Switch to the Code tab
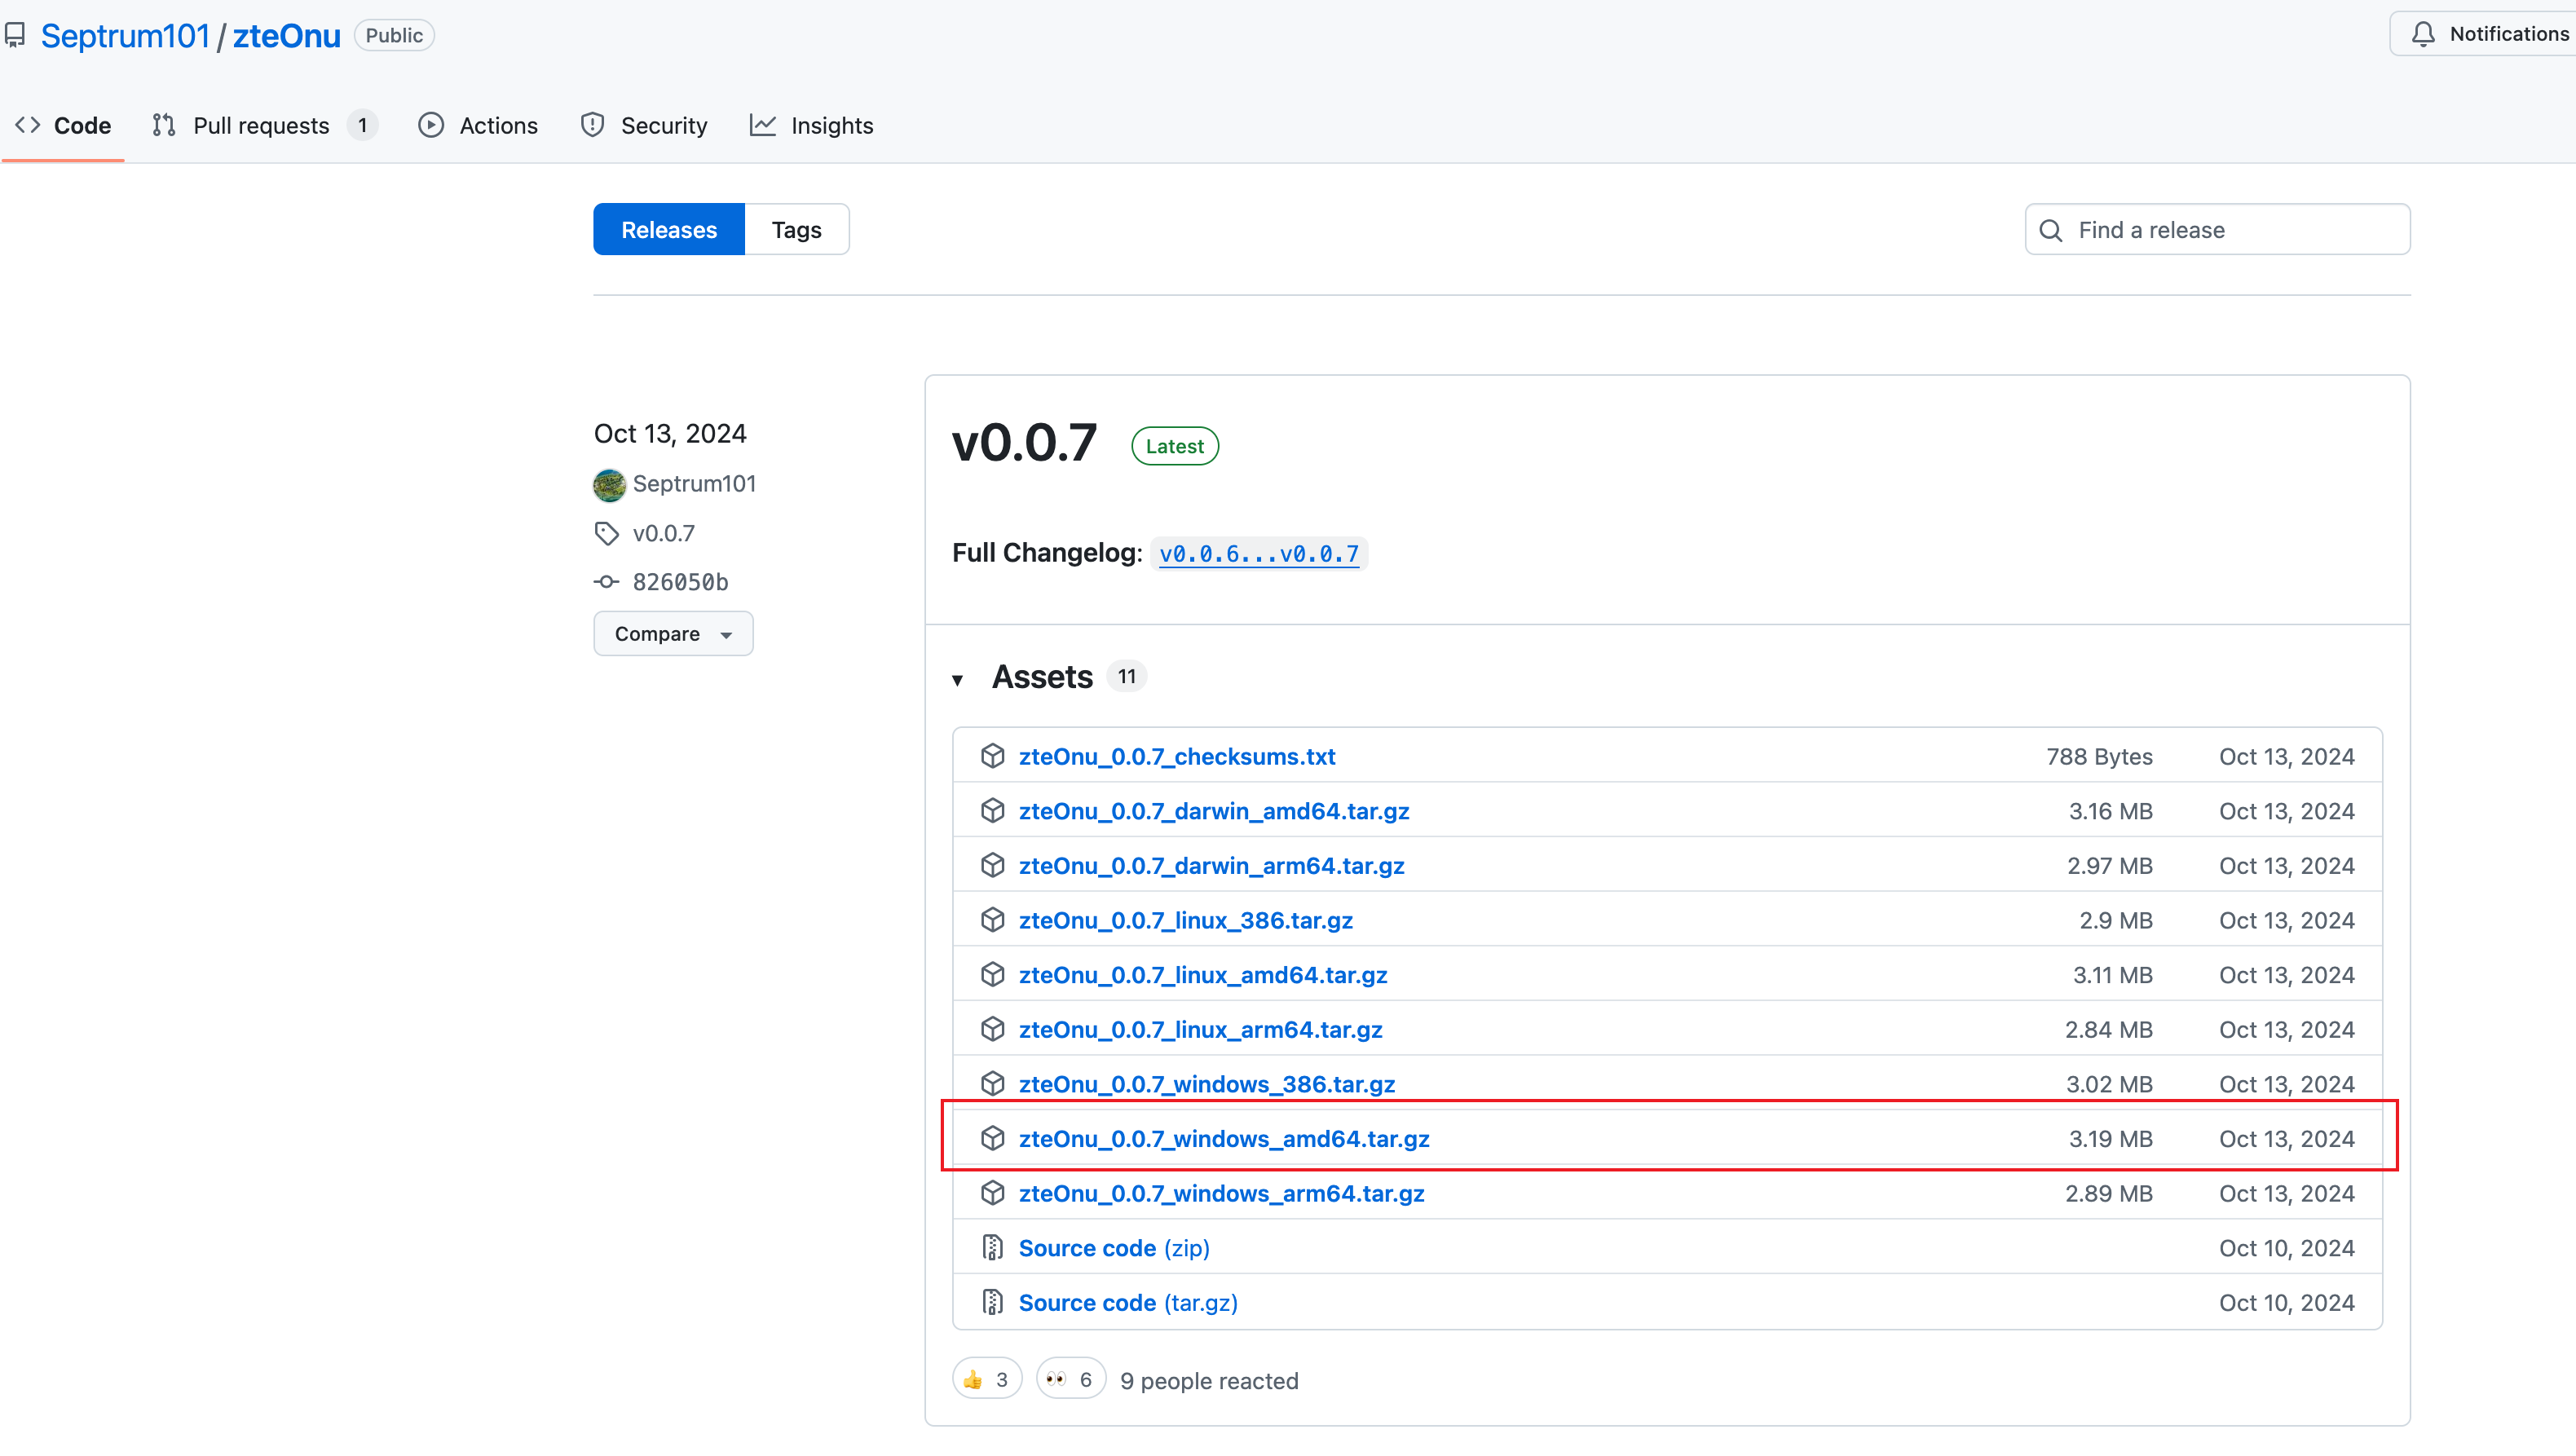Screen dimensions: 2576x1456 pos(63,126)
